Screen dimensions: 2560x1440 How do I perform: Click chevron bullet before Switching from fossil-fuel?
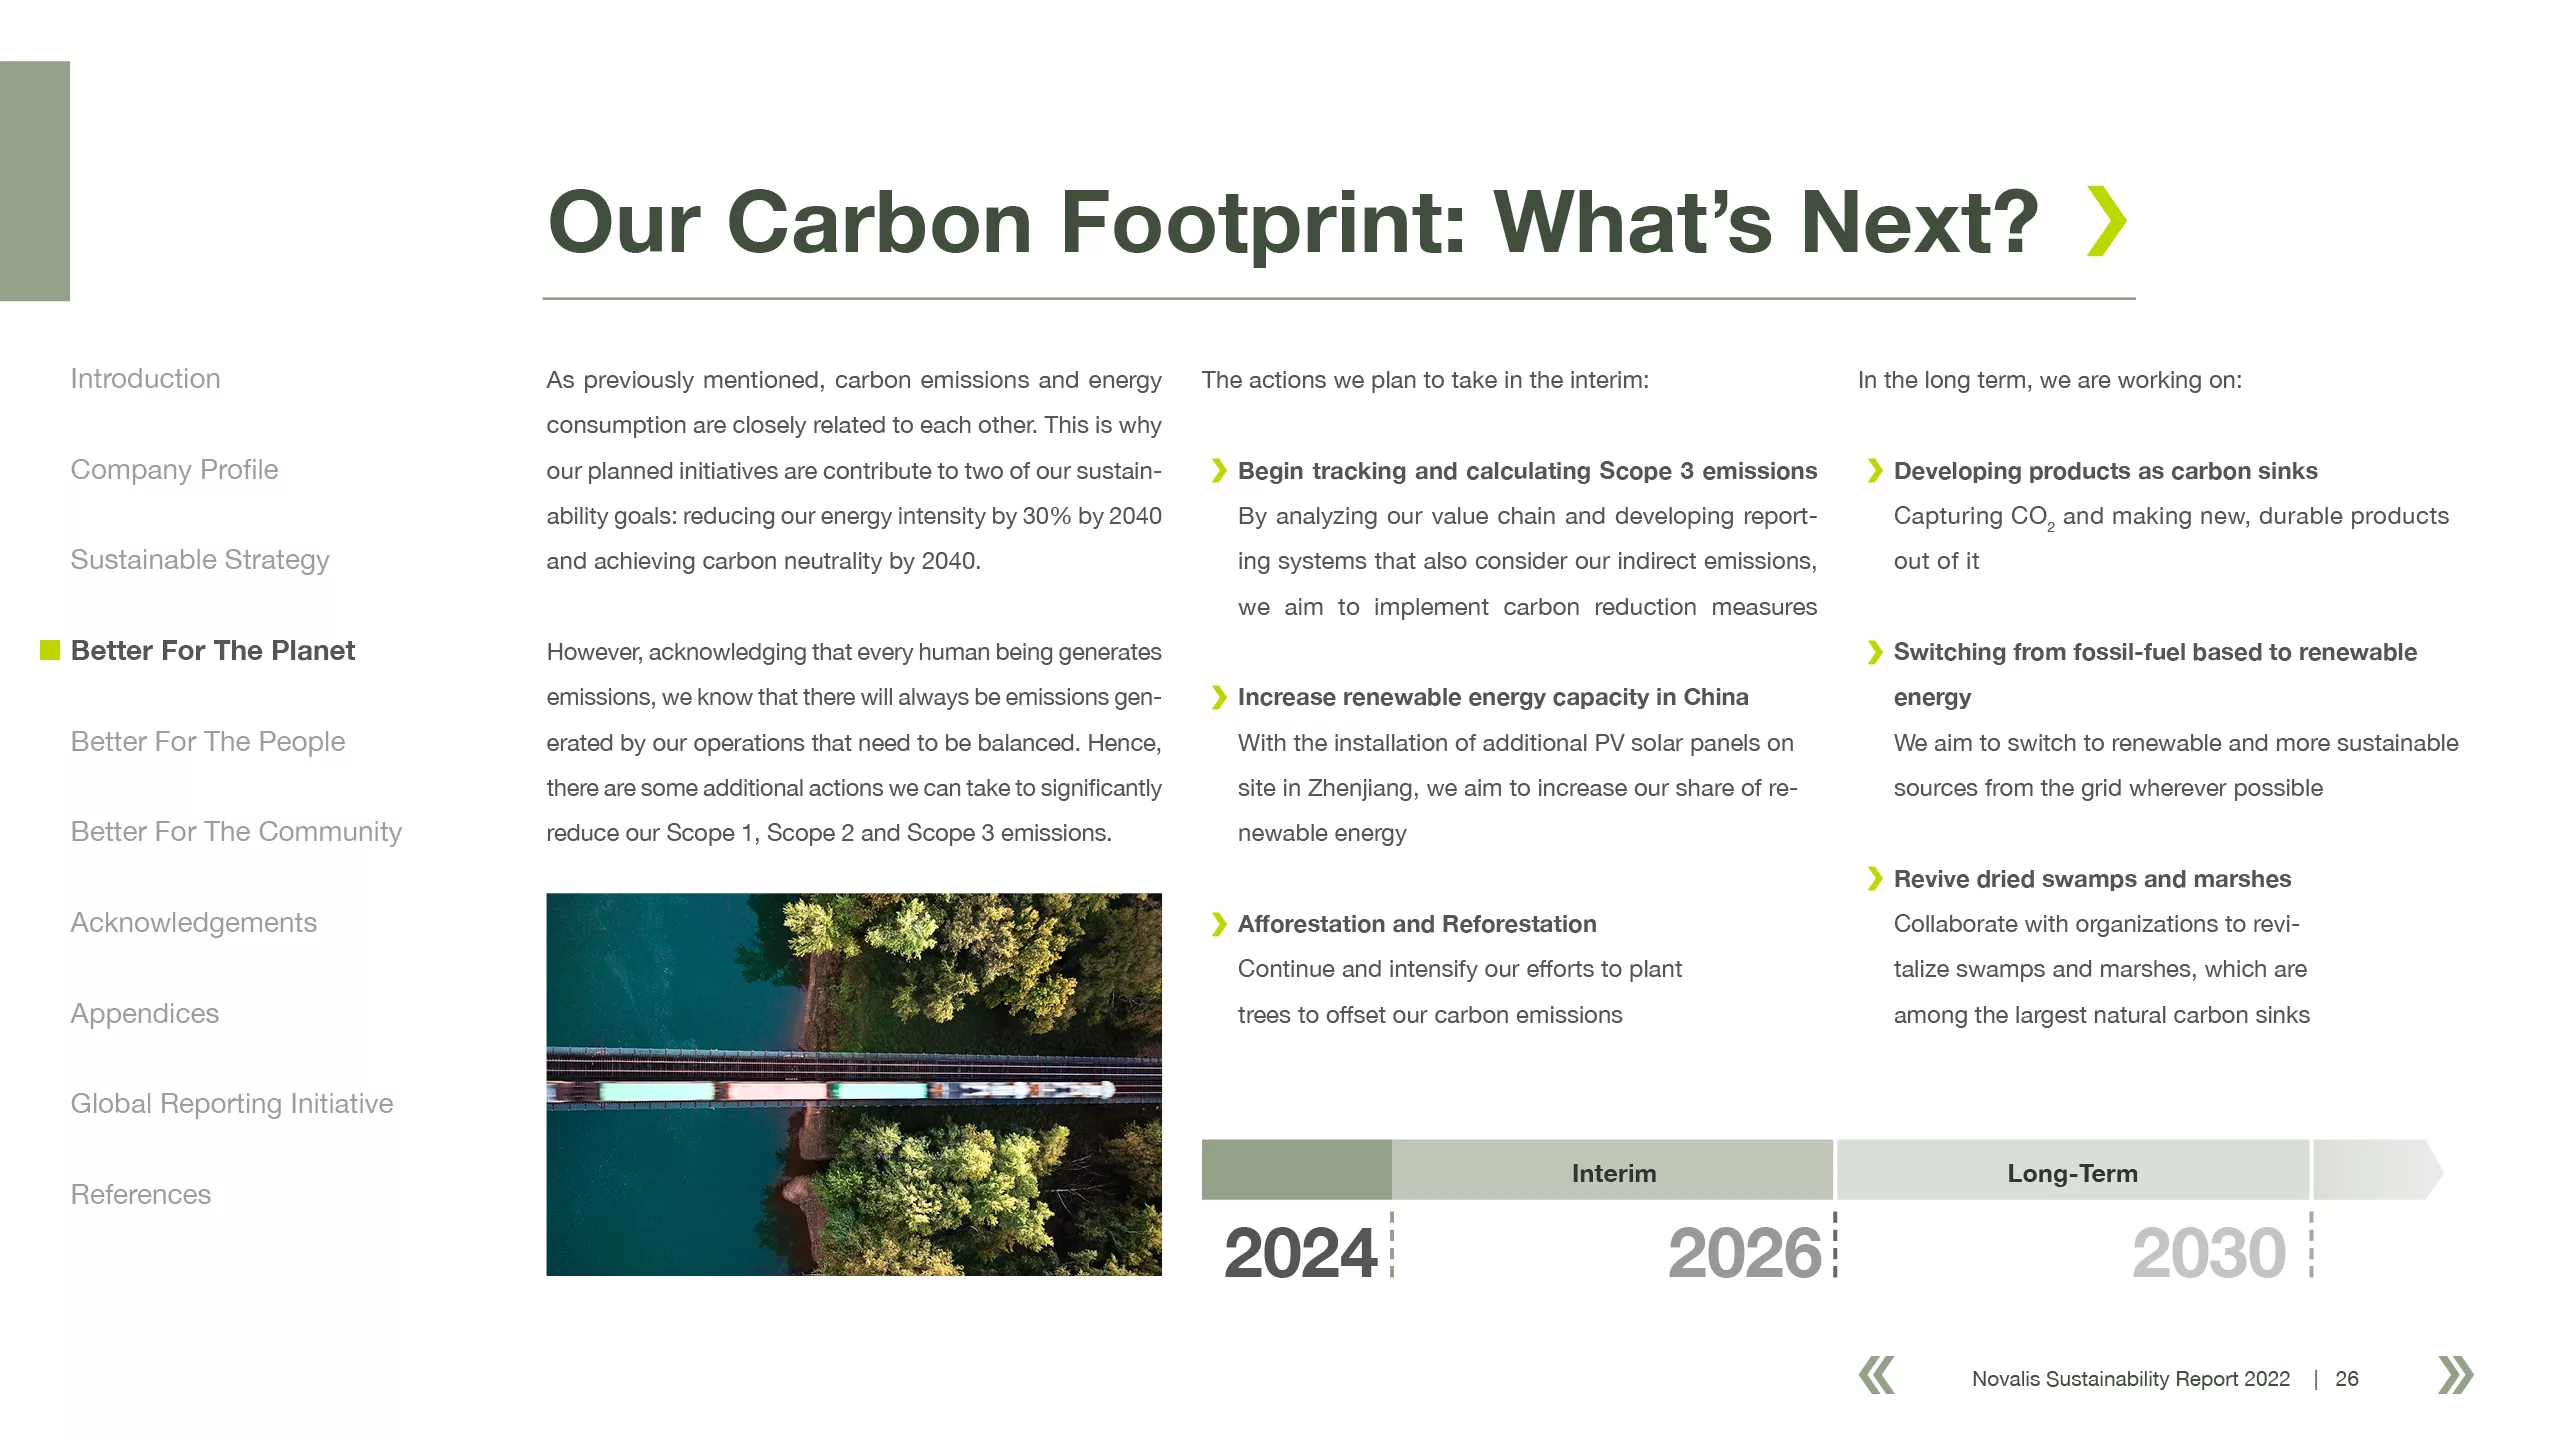point(1874,652)
